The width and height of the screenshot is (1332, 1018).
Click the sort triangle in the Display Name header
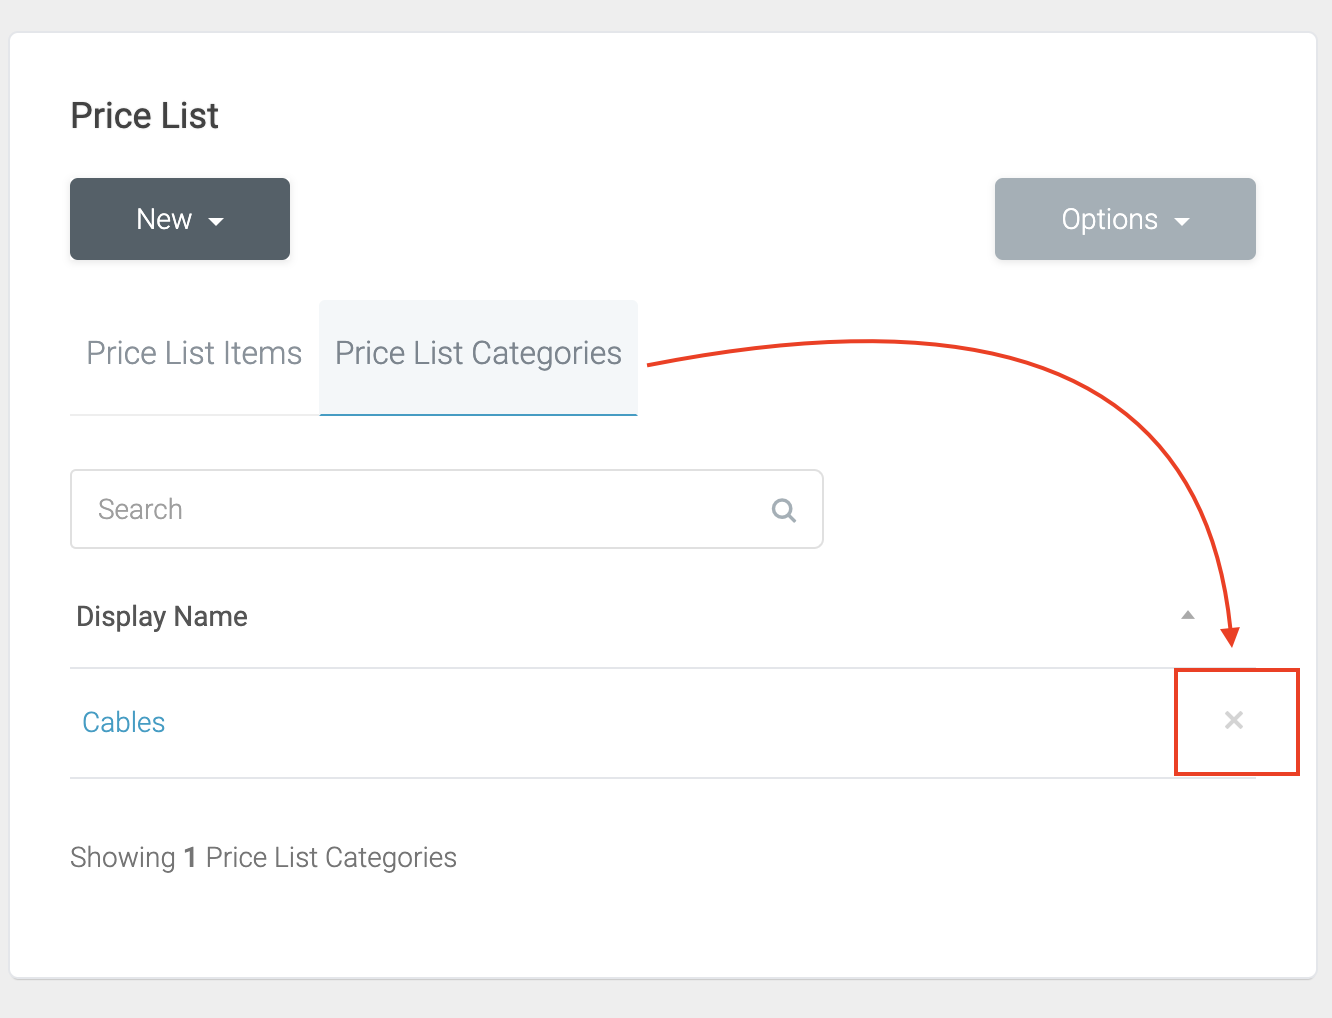pos(1188,615)
